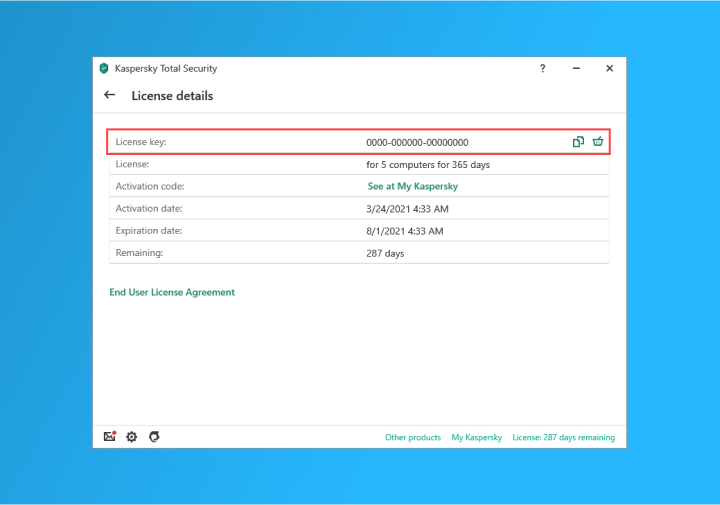
Task: Open Settings via the gear icon
Action: [131, 437]
